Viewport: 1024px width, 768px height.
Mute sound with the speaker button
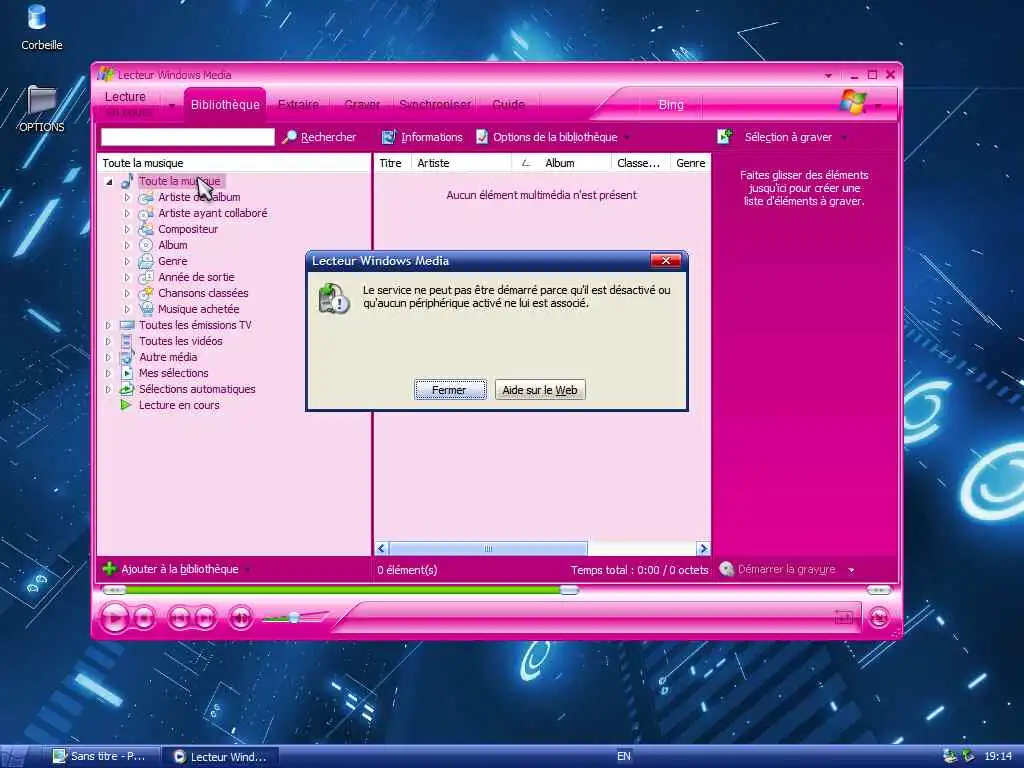coord(240,618)
